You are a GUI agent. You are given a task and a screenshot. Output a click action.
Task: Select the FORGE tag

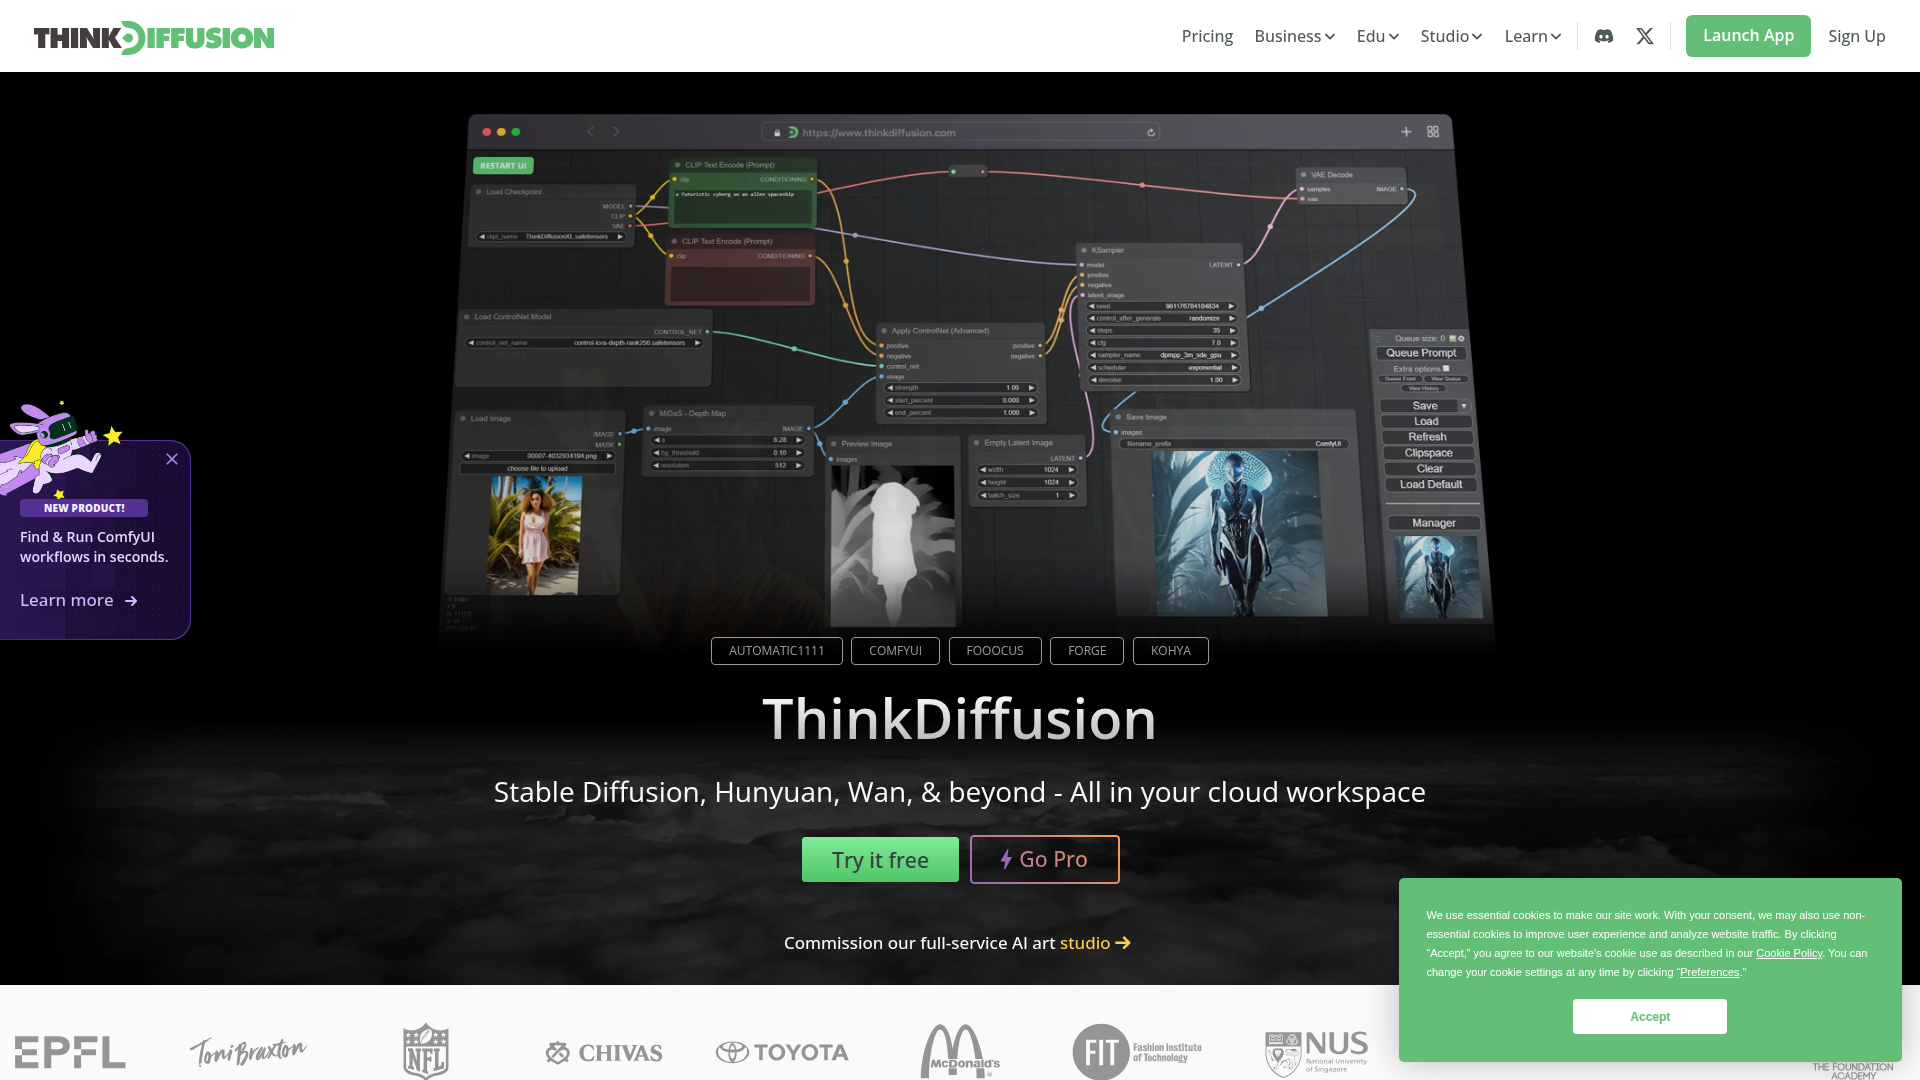pos(1087,651)
